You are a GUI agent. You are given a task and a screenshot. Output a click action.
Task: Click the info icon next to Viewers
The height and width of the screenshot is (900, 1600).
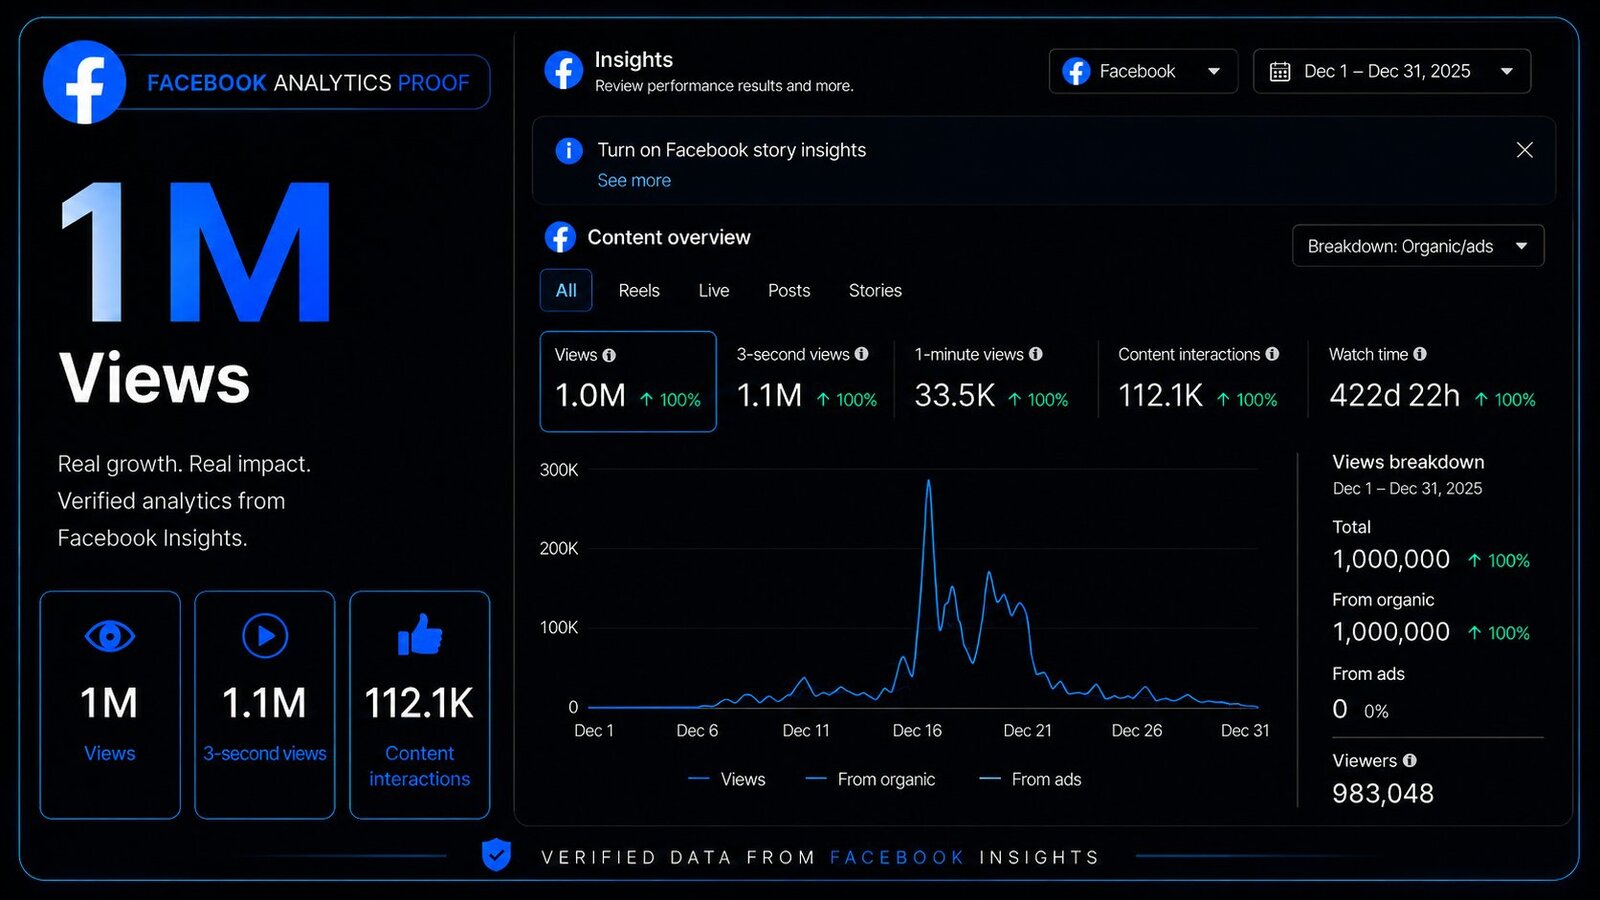coord(1410,761)
